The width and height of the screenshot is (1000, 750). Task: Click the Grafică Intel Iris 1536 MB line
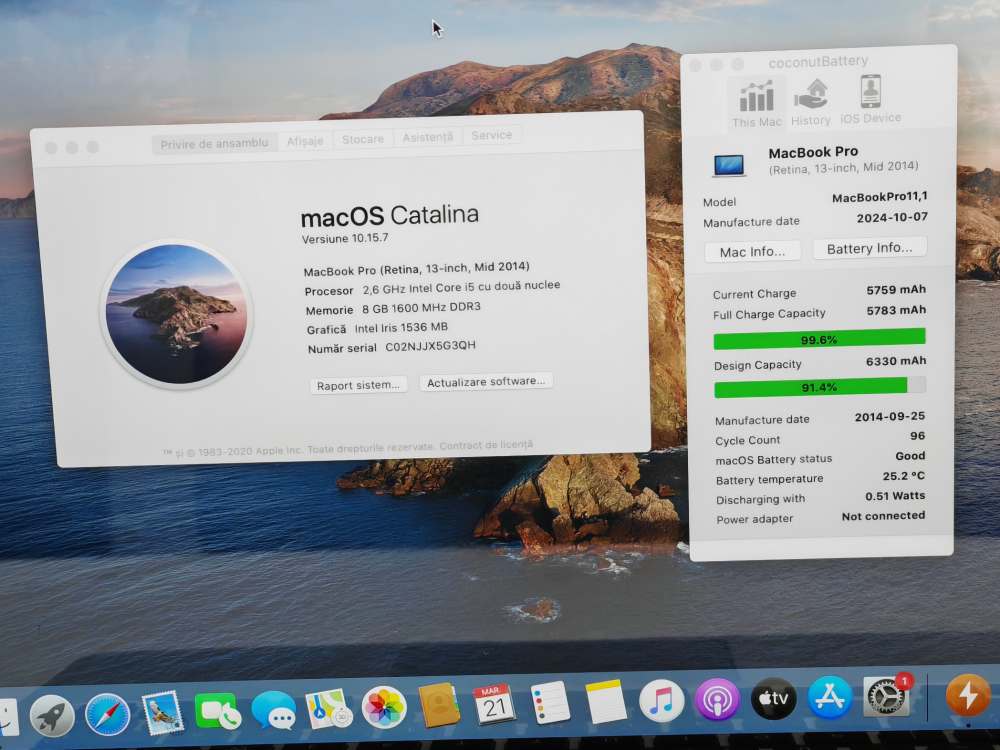point(378,328)
